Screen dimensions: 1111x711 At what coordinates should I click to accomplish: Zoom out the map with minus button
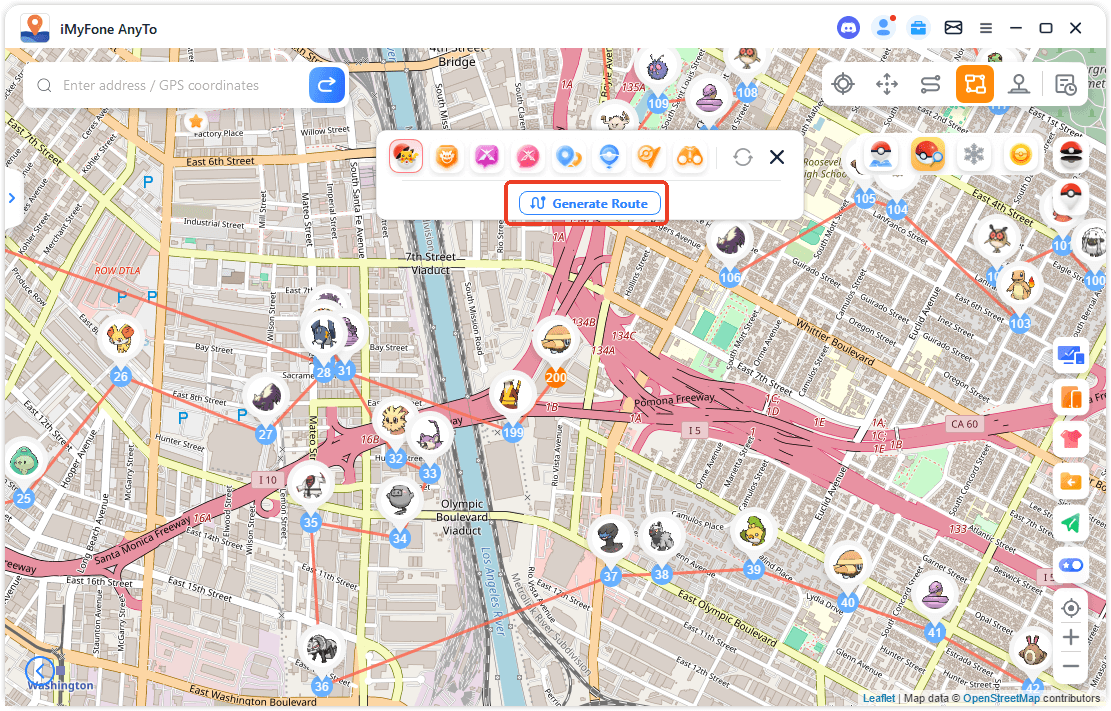pos(1071,666)
